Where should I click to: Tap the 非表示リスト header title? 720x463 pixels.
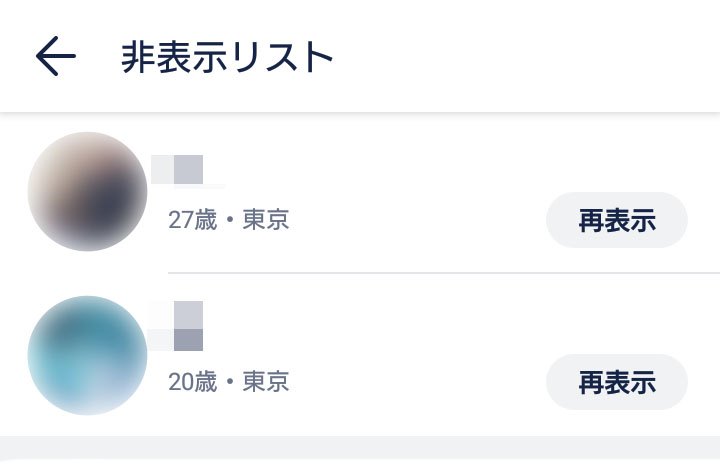coord(227,57)
